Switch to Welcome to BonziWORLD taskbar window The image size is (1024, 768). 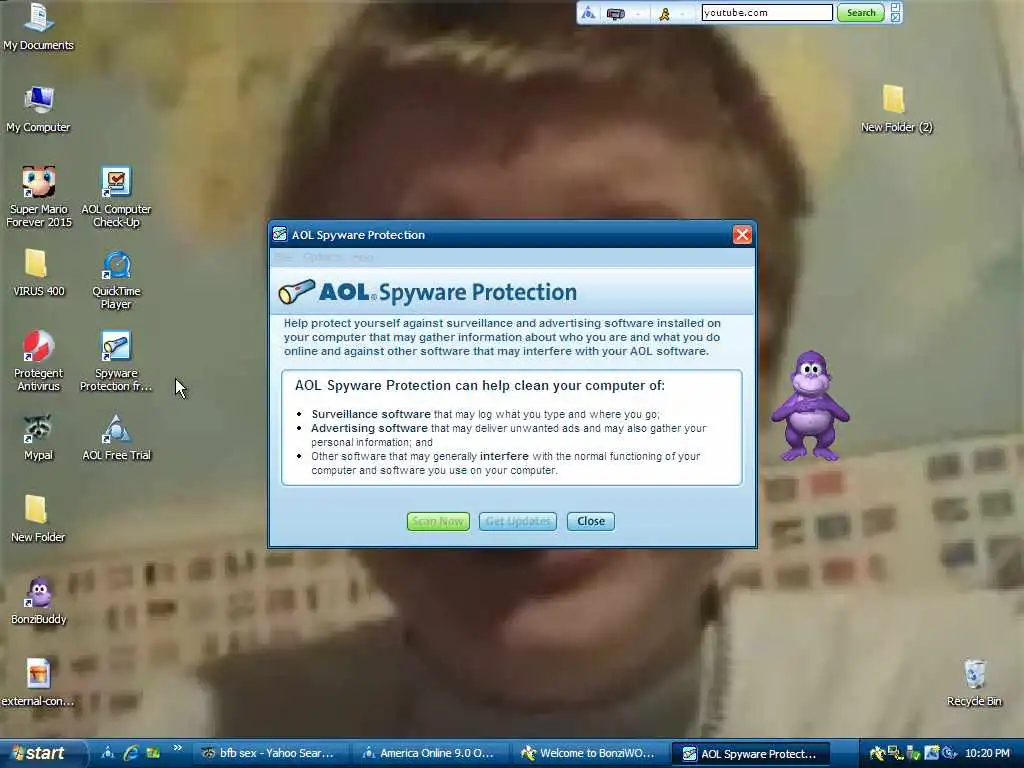point(591,753)
